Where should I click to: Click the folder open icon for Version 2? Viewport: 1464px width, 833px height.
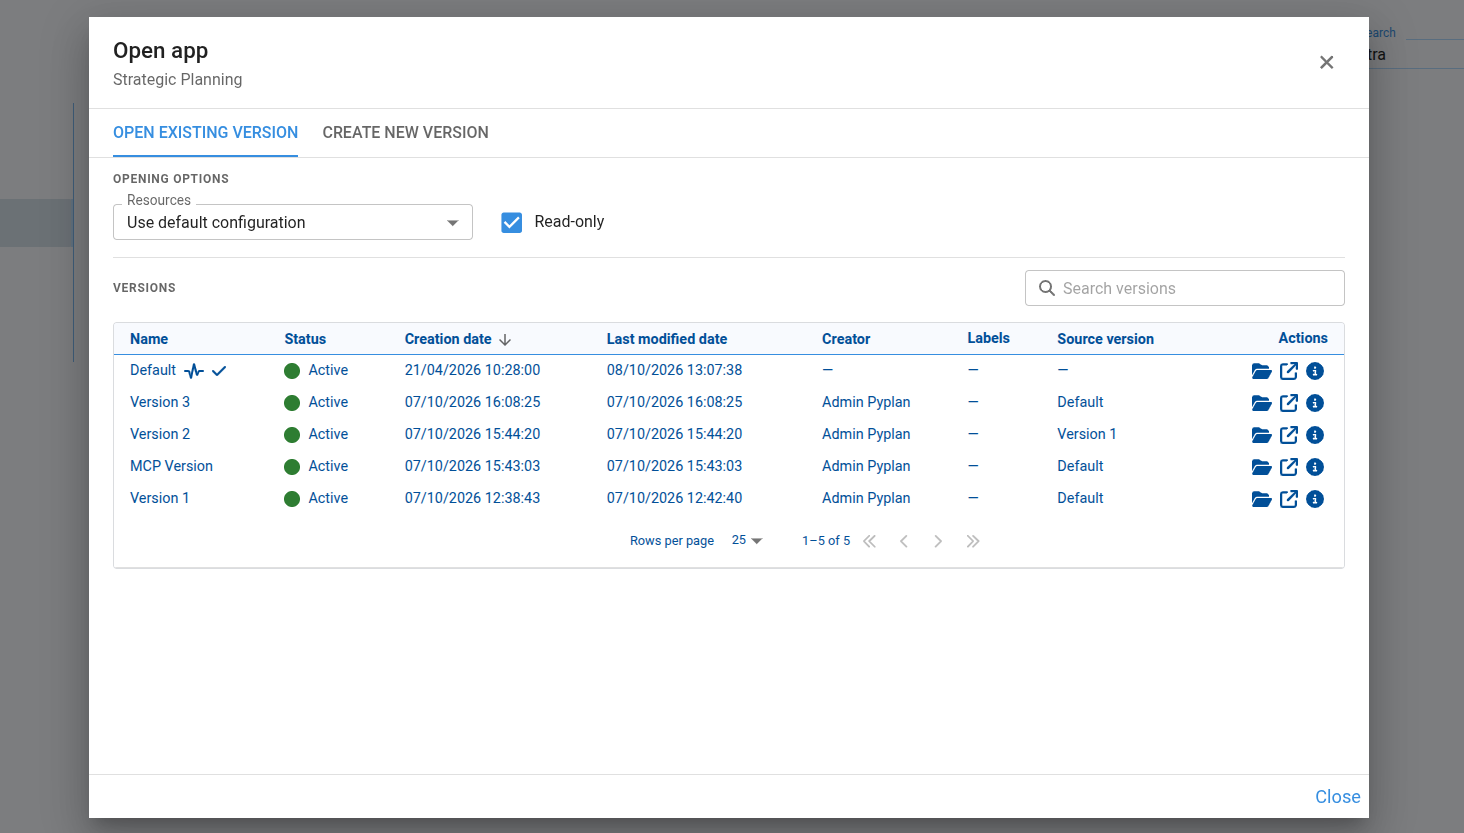click(x=1261, y=435)
